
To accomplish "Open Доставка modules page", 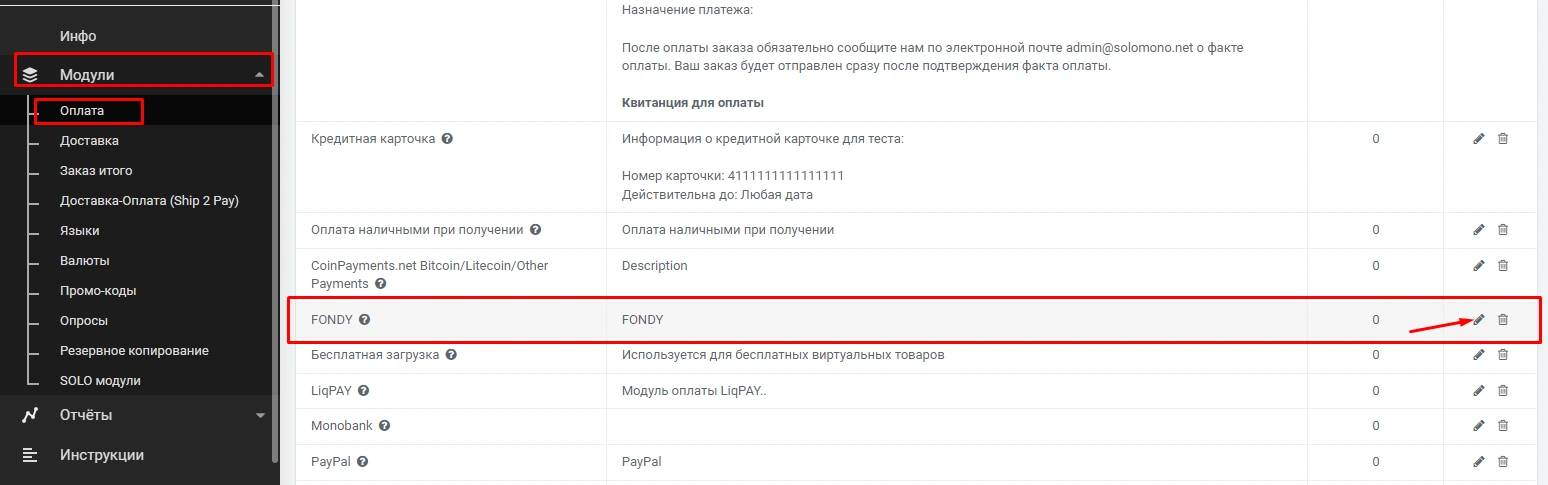I will 89,141.
